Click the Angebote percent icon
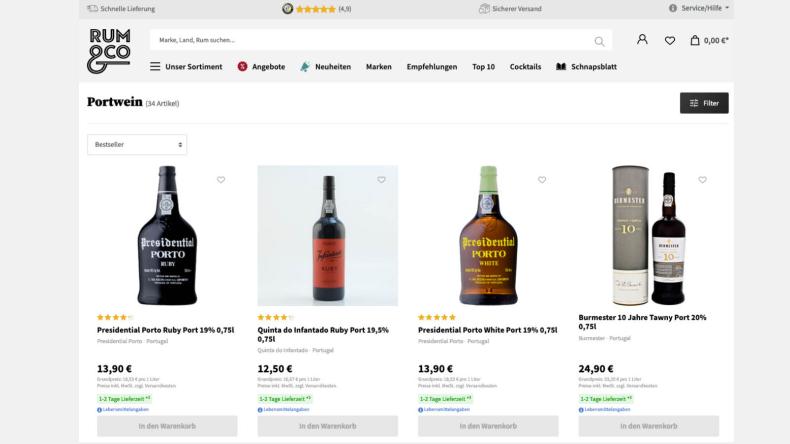The image size is (790, 444). (x=242, y=67)
